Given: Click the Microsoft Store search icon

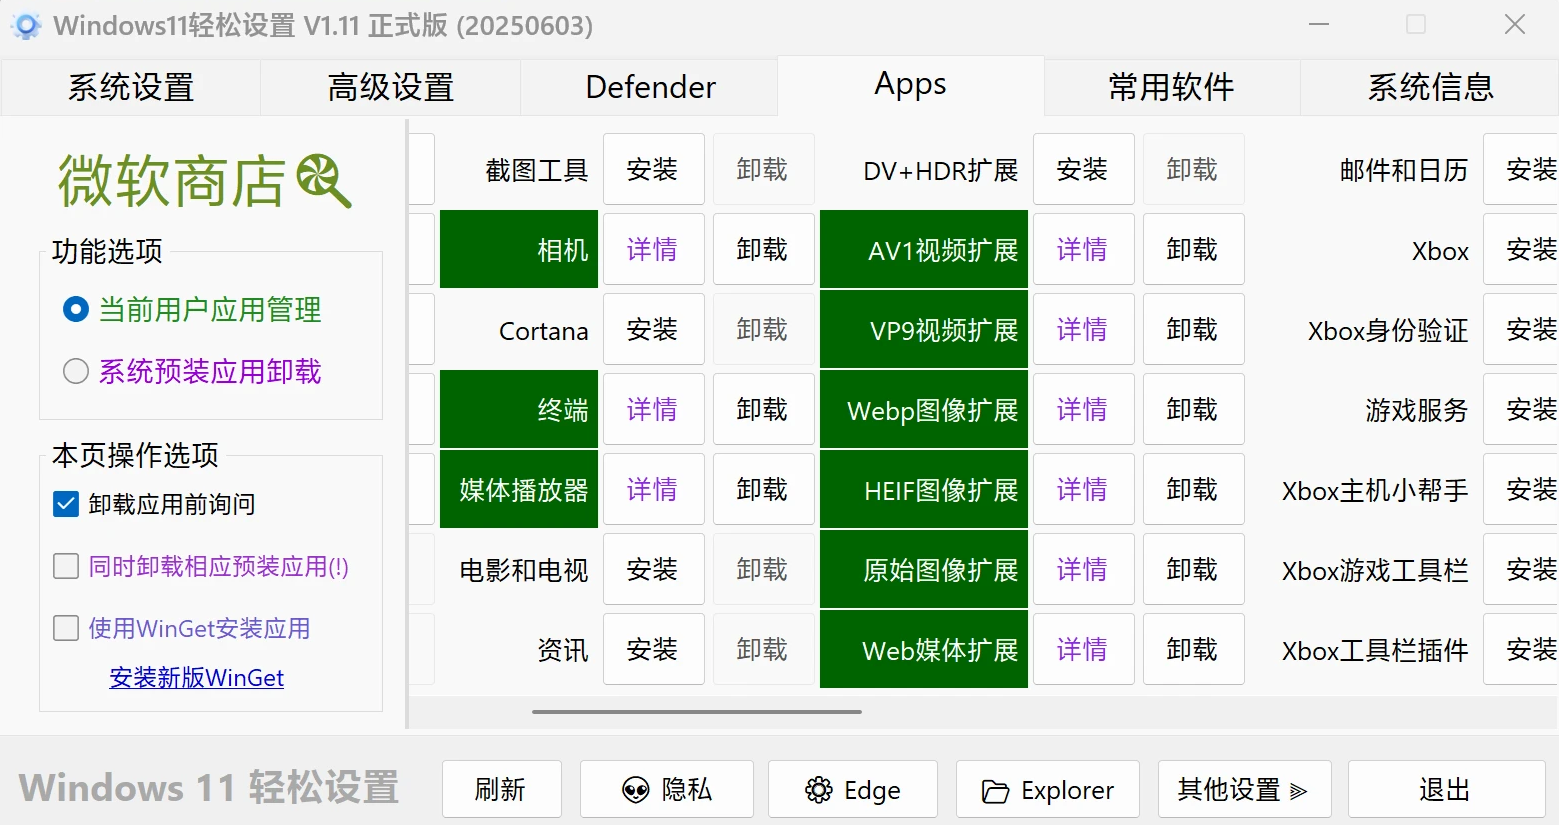Looking at the screenshot, I should coord(324,181).
